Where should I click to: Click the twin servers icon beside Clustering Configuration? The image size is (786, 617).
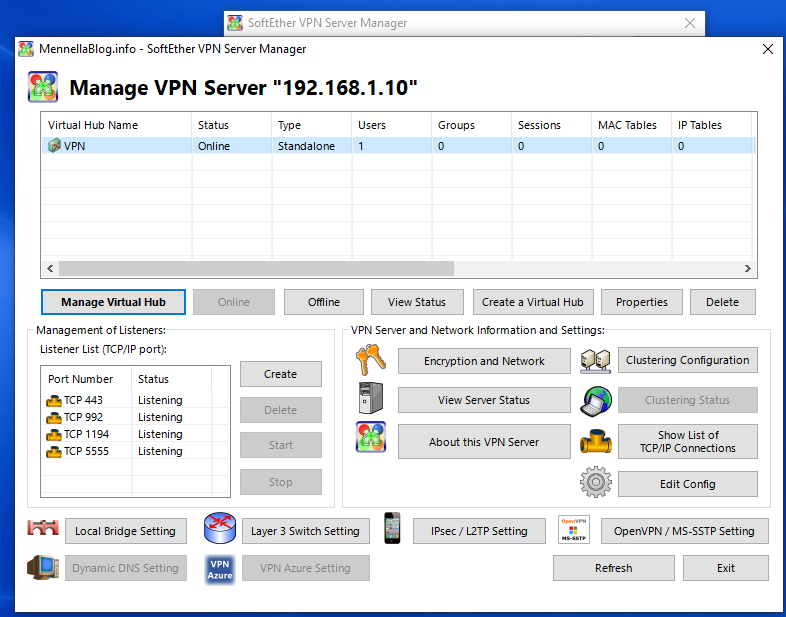[x=596, y=360]
